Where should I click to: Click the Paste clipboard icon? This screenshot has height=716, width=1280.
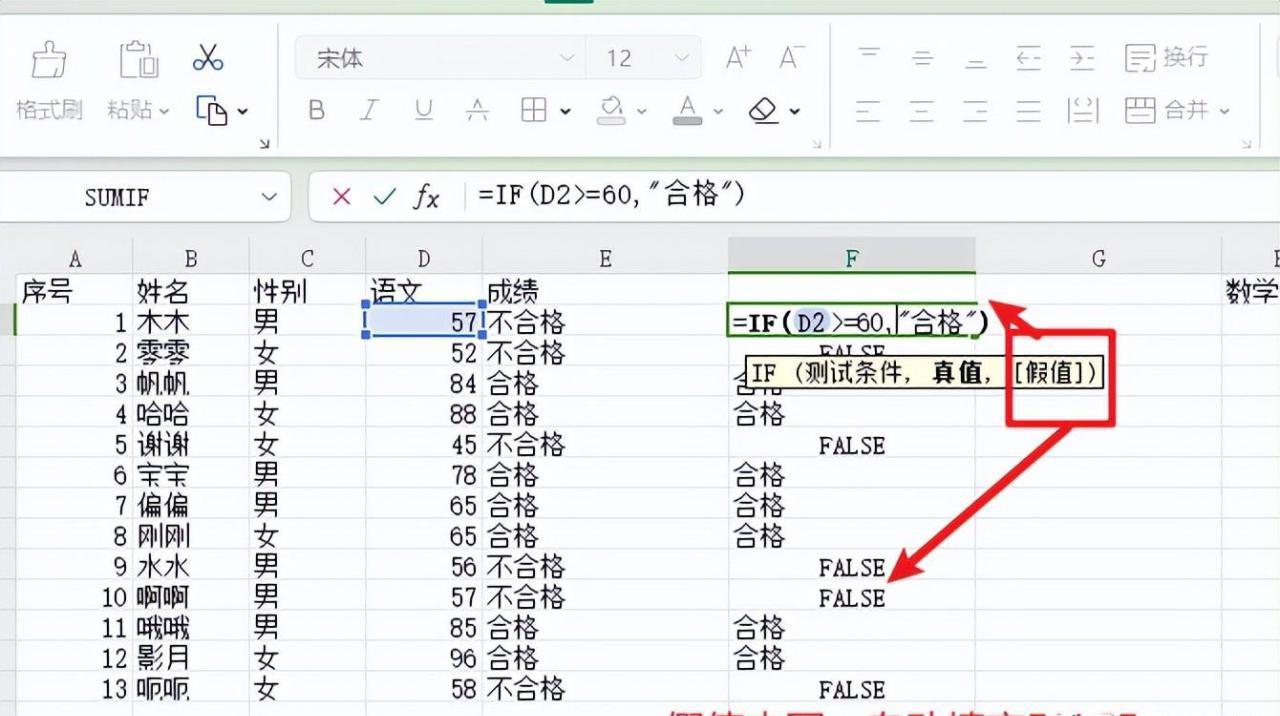(139, 60)
